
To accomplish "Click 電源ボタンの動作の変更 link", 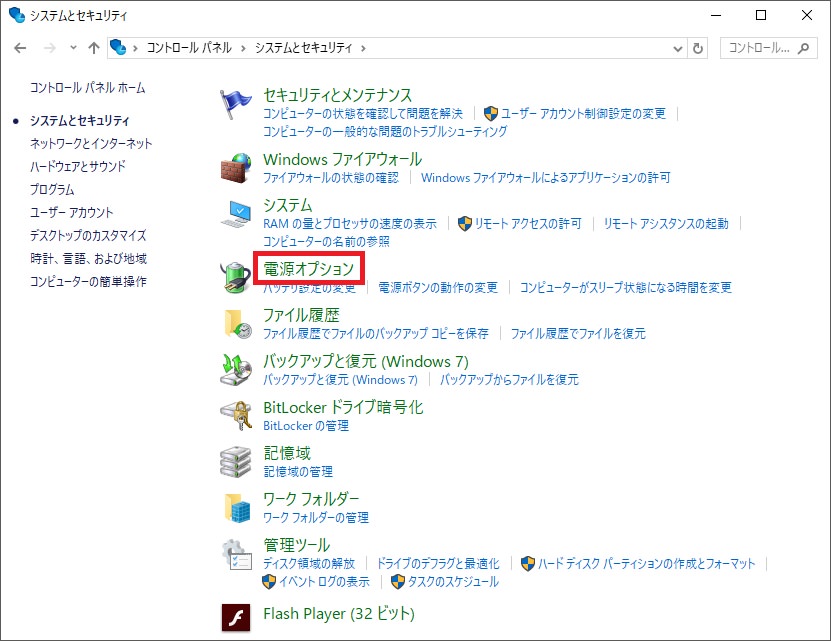I will pyautogui.click(x=438, y=287).
